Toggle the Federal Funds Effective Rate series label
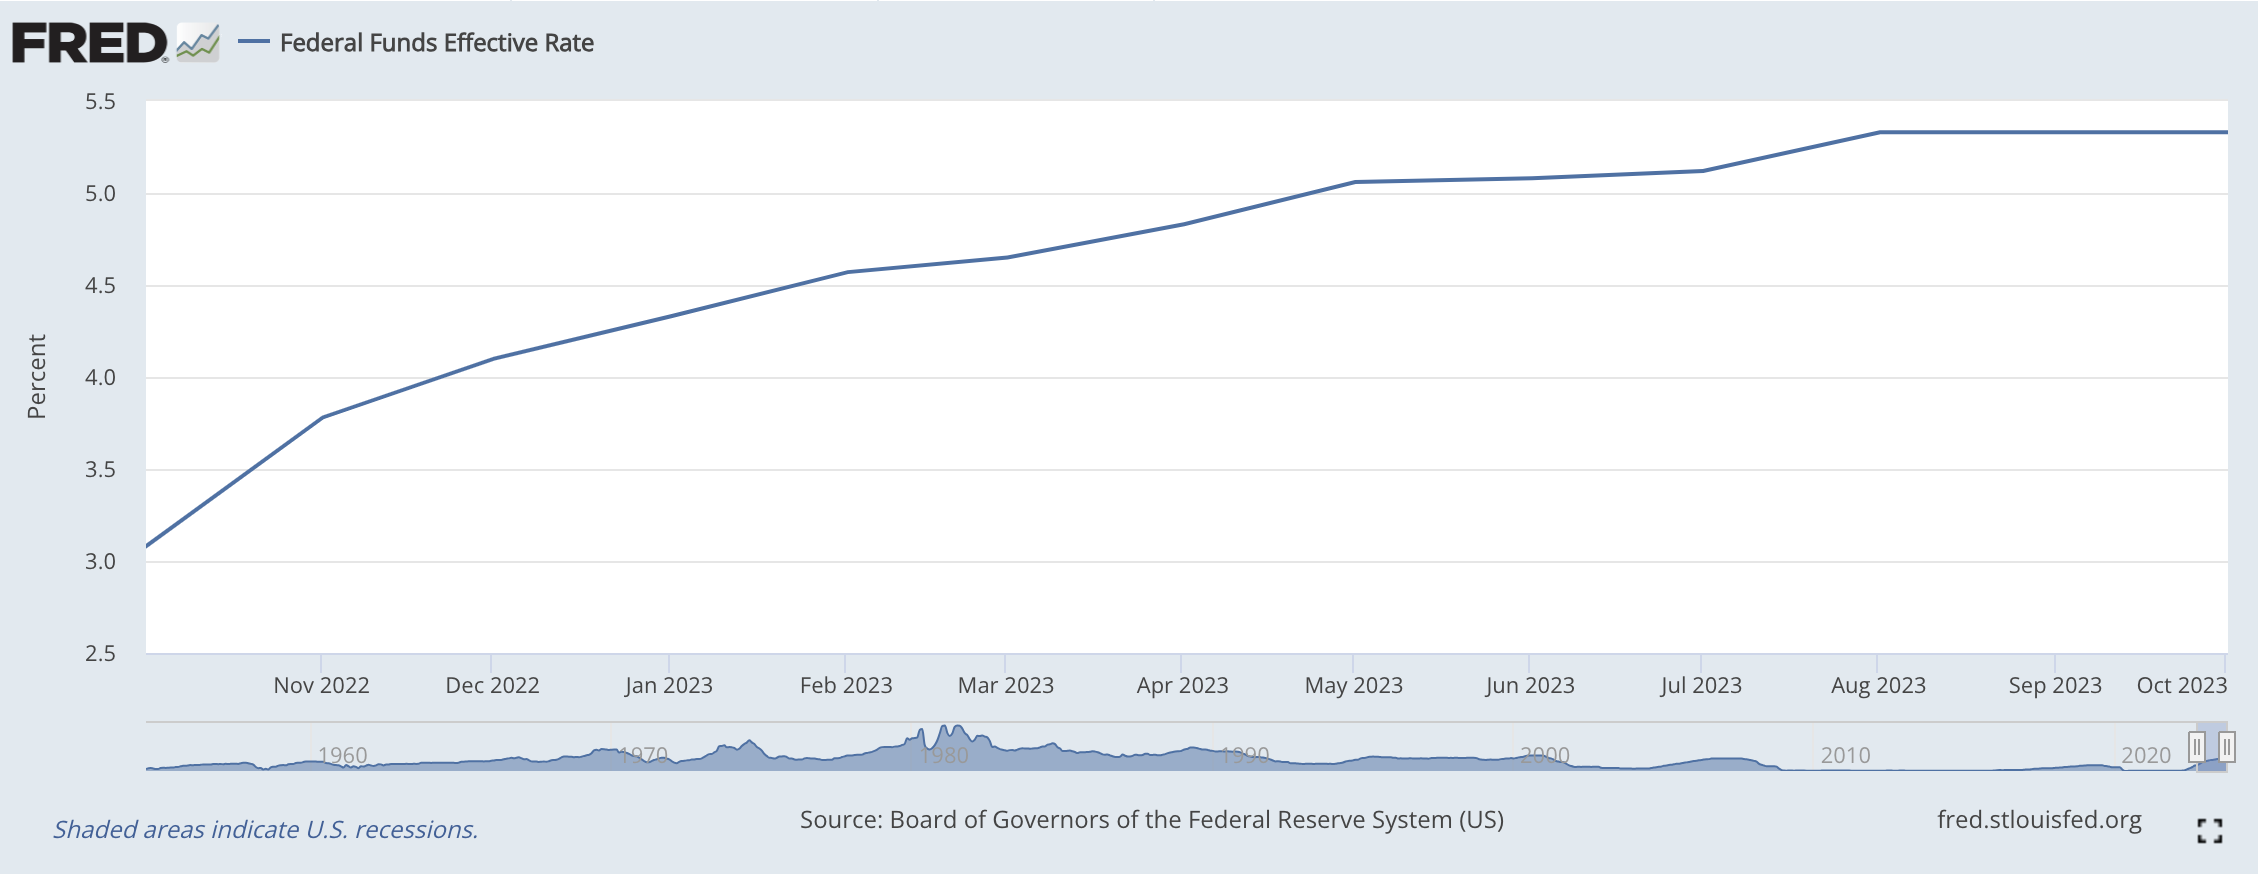The width and height of the screenshot is (2258, 874). tap(436, 43)
